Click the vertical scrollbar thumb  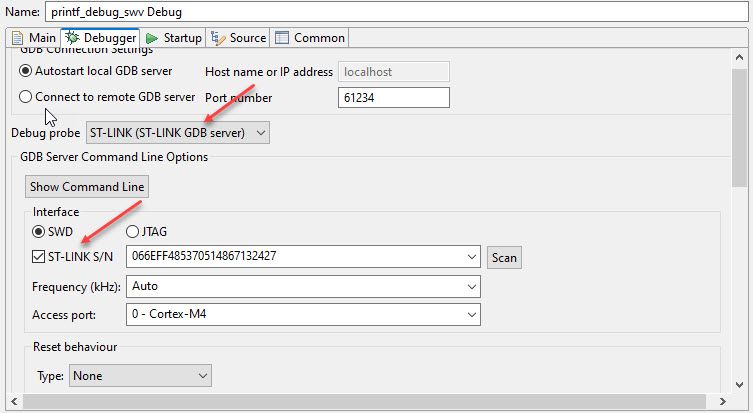pos(740,127)
